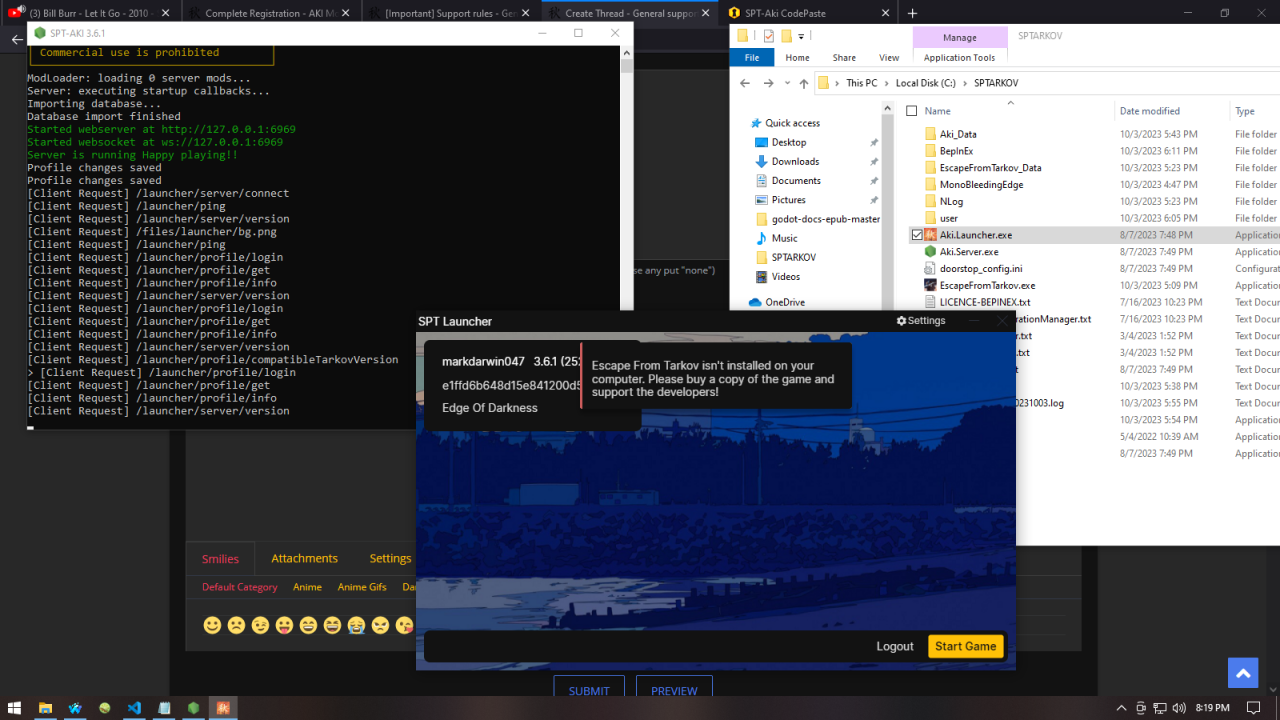1280x720 pixels.
Task: Open the BepInEx folder
Action: pyautogui.click(x=956, y=151)
